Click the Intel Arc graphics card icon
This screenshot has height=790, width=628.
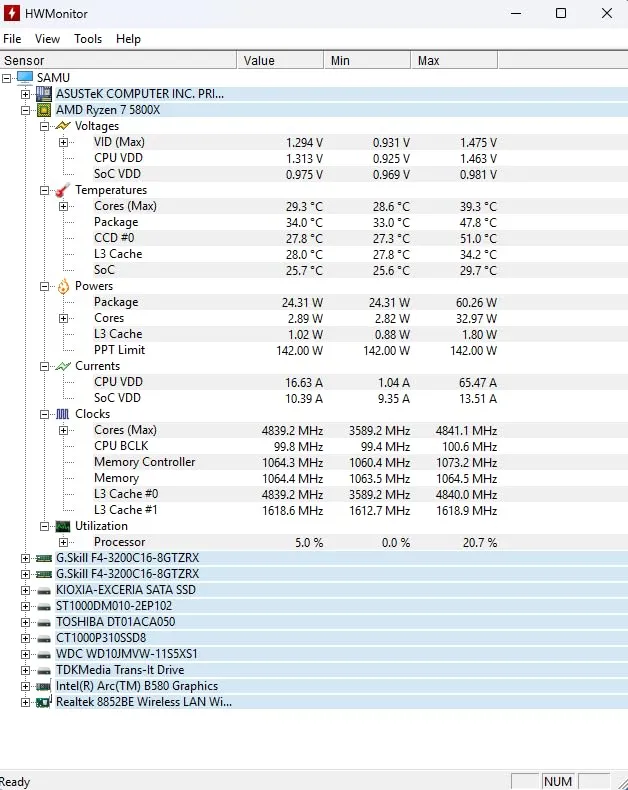(x=44, y=686)
